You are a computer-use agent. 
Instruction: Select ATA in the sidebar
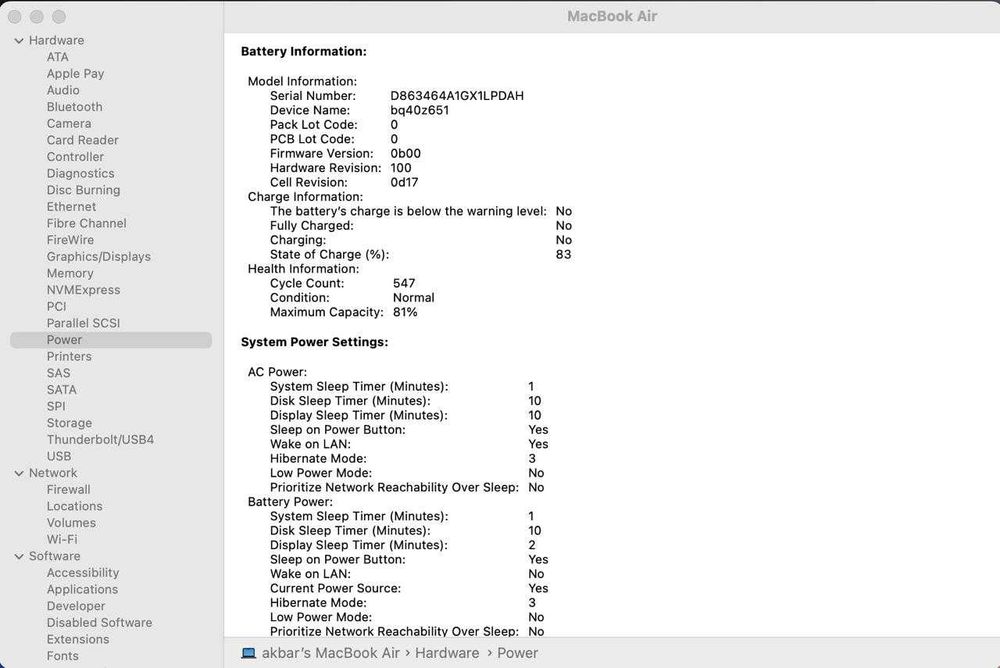(x=57, y=57)
